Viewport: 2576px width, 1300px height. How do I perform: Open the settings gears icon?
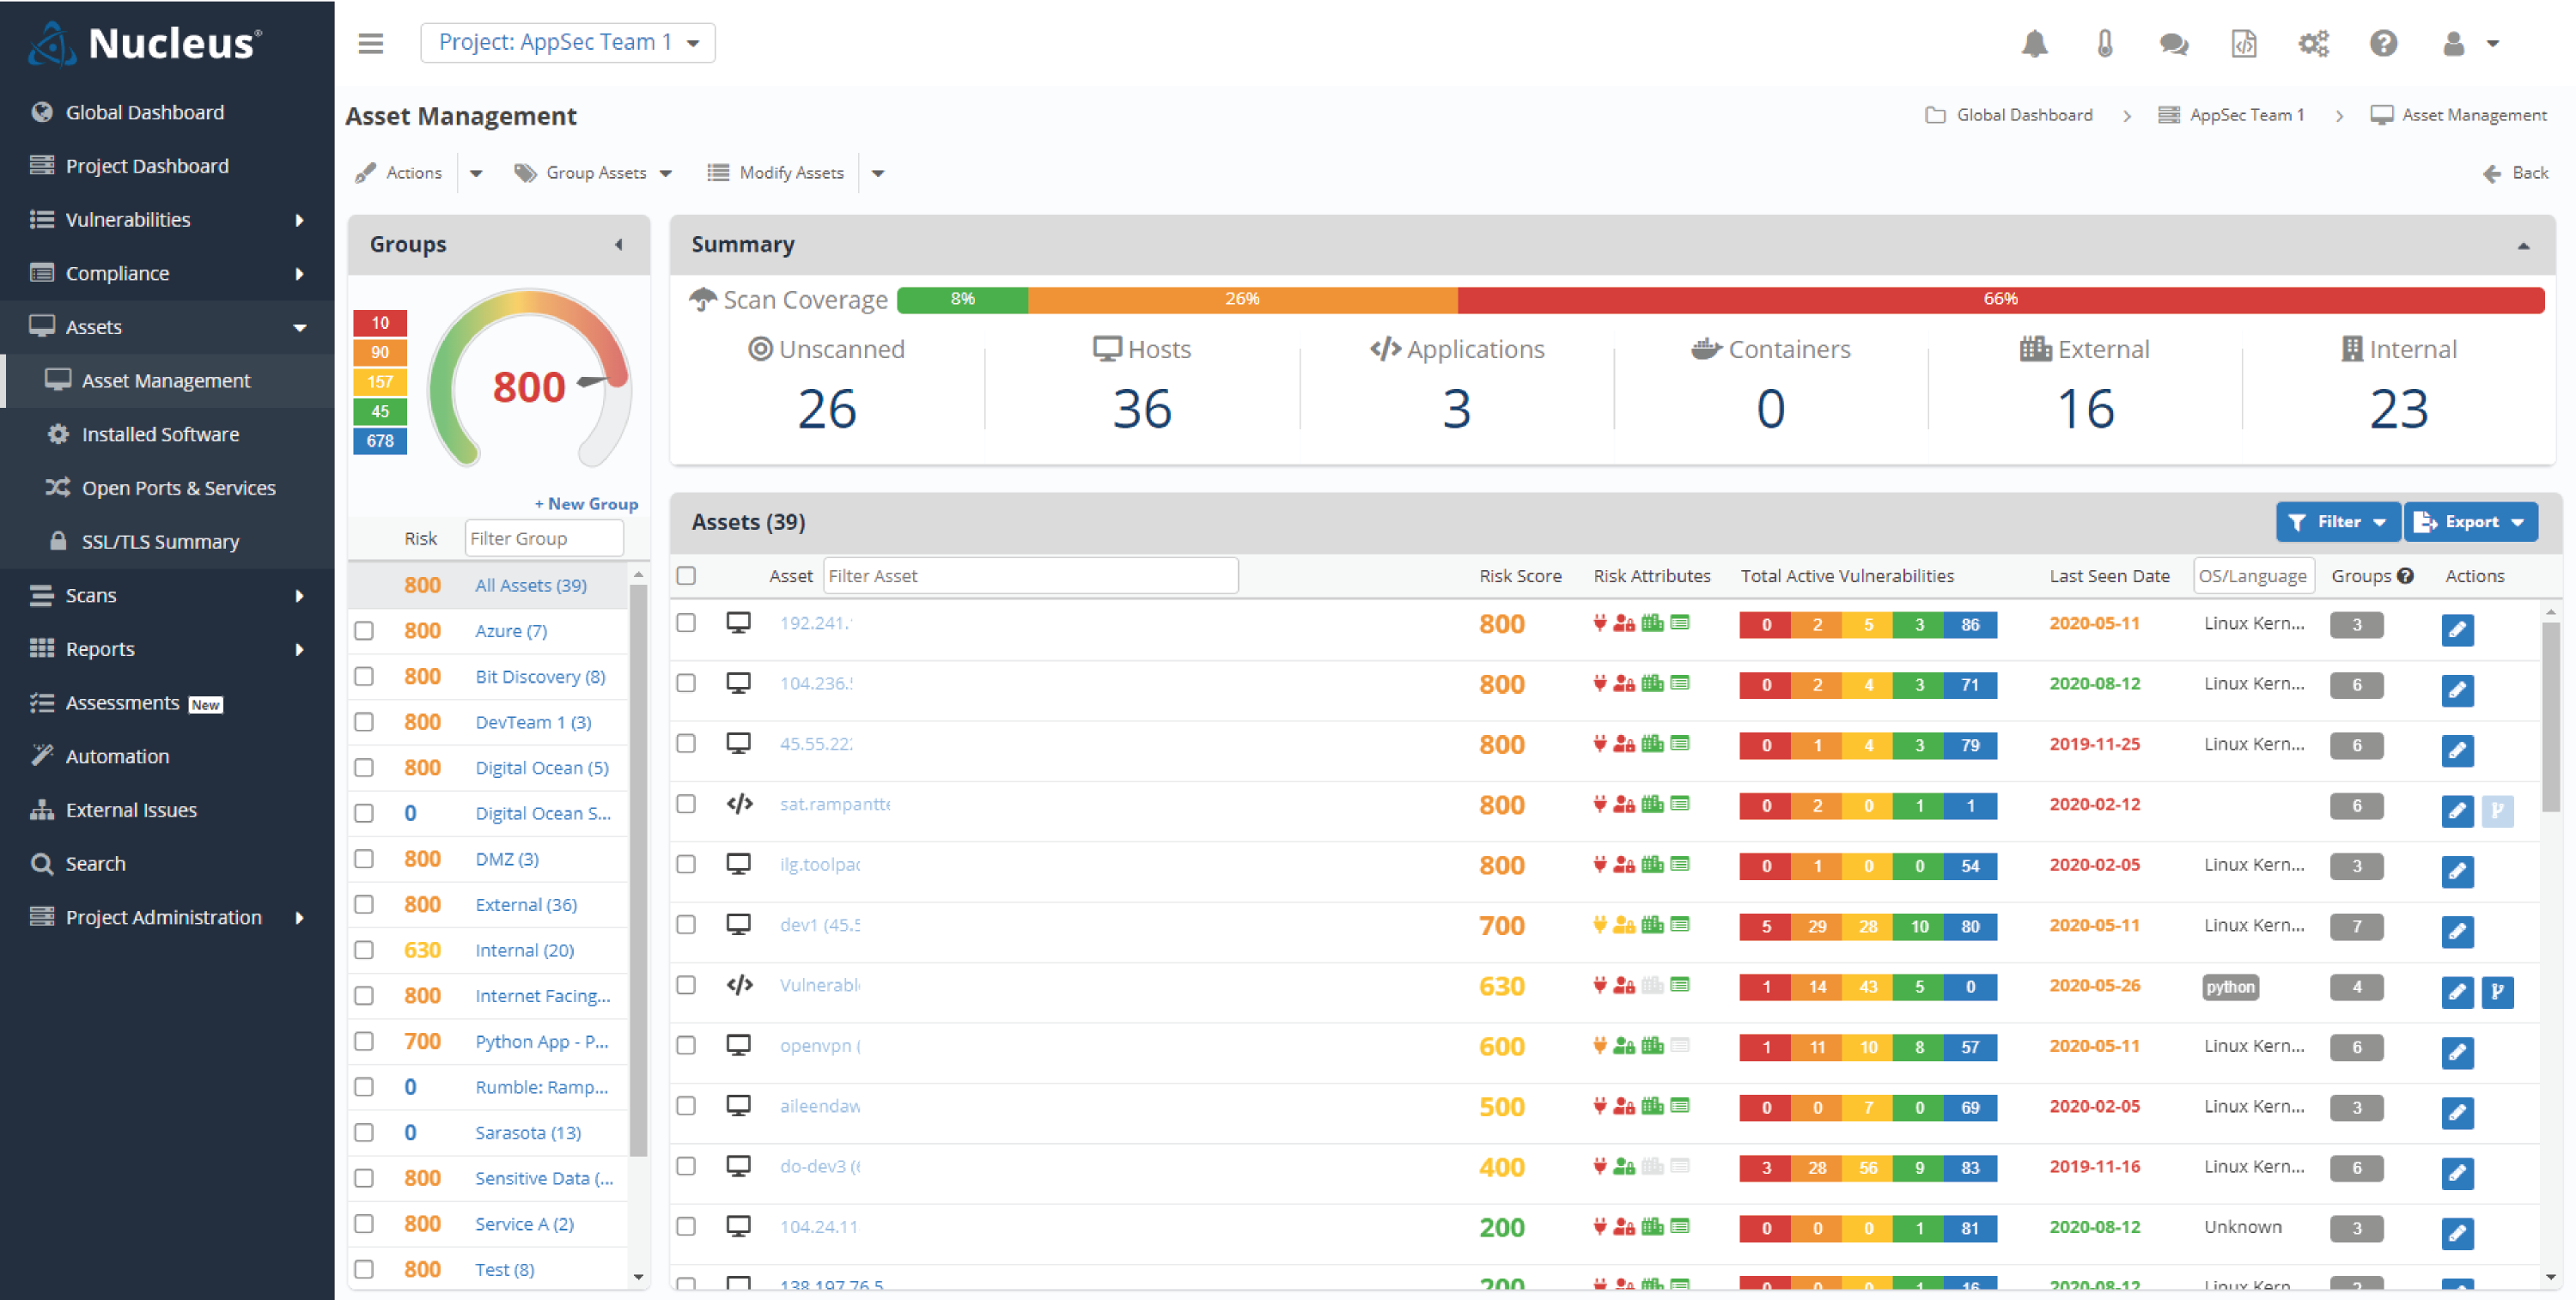point(2313,43)
